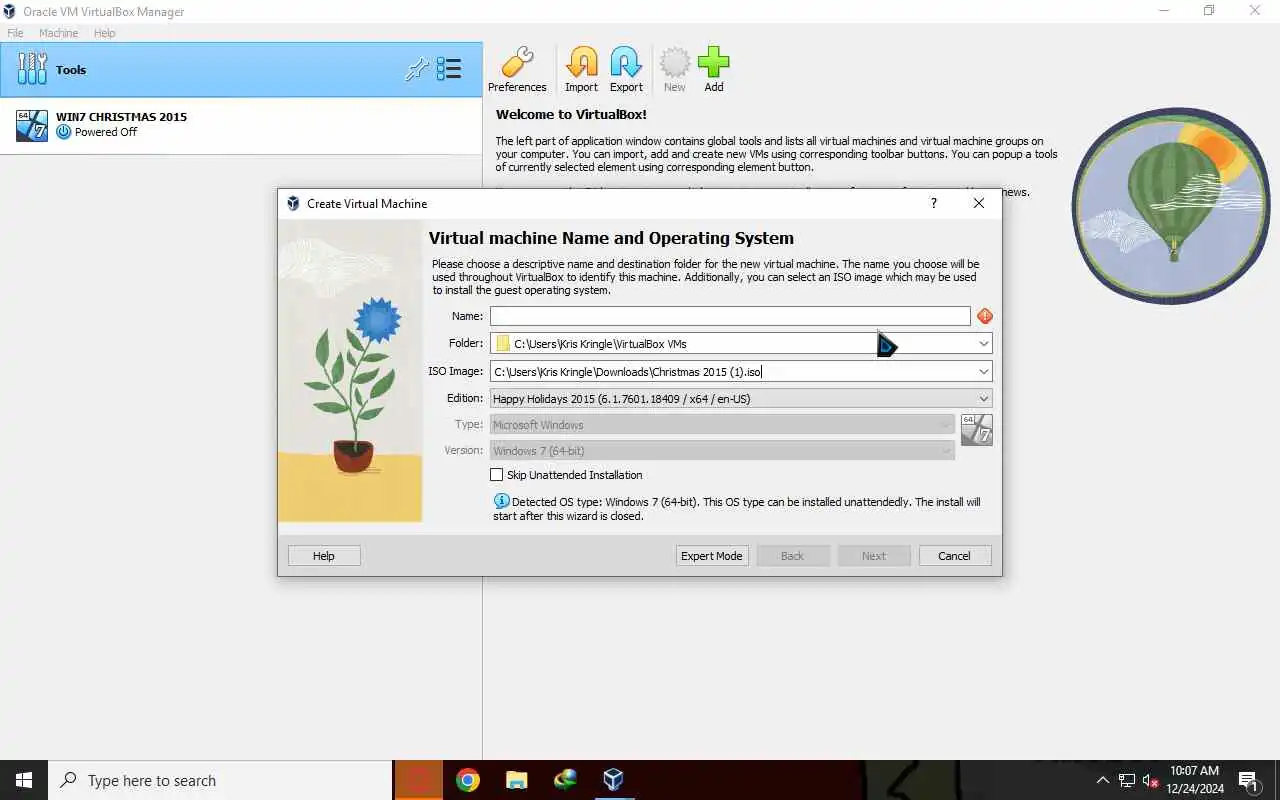Expand the Edition dropdown

[984, 398]
